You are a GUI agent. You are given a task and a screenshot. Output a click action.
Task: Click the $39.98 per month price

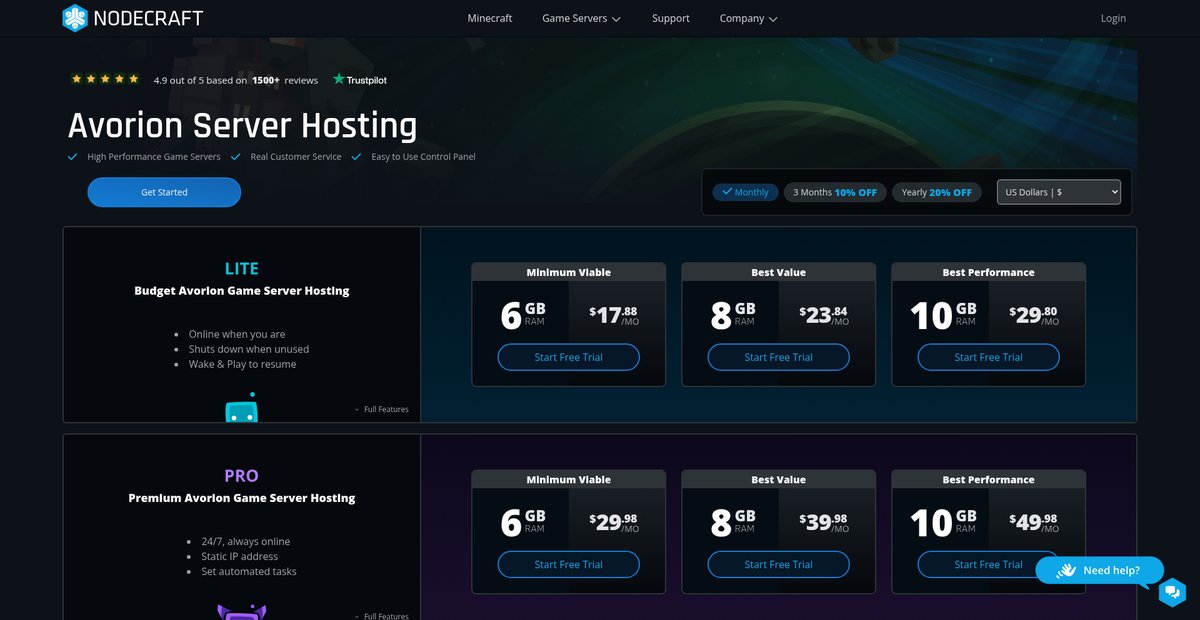(x=824, y=522)
